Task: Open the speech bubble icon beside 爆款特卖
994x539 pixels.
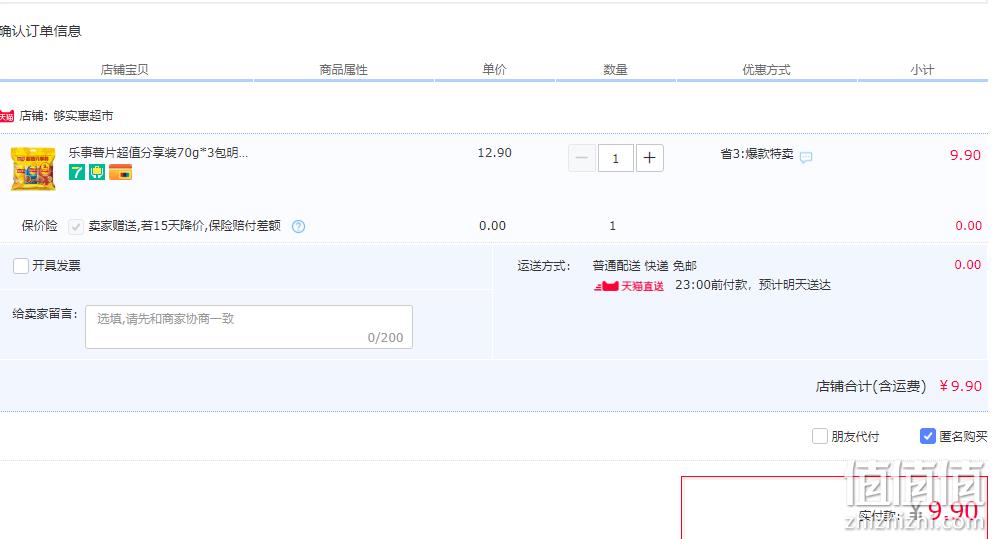Action: click(x=806, y=157)
